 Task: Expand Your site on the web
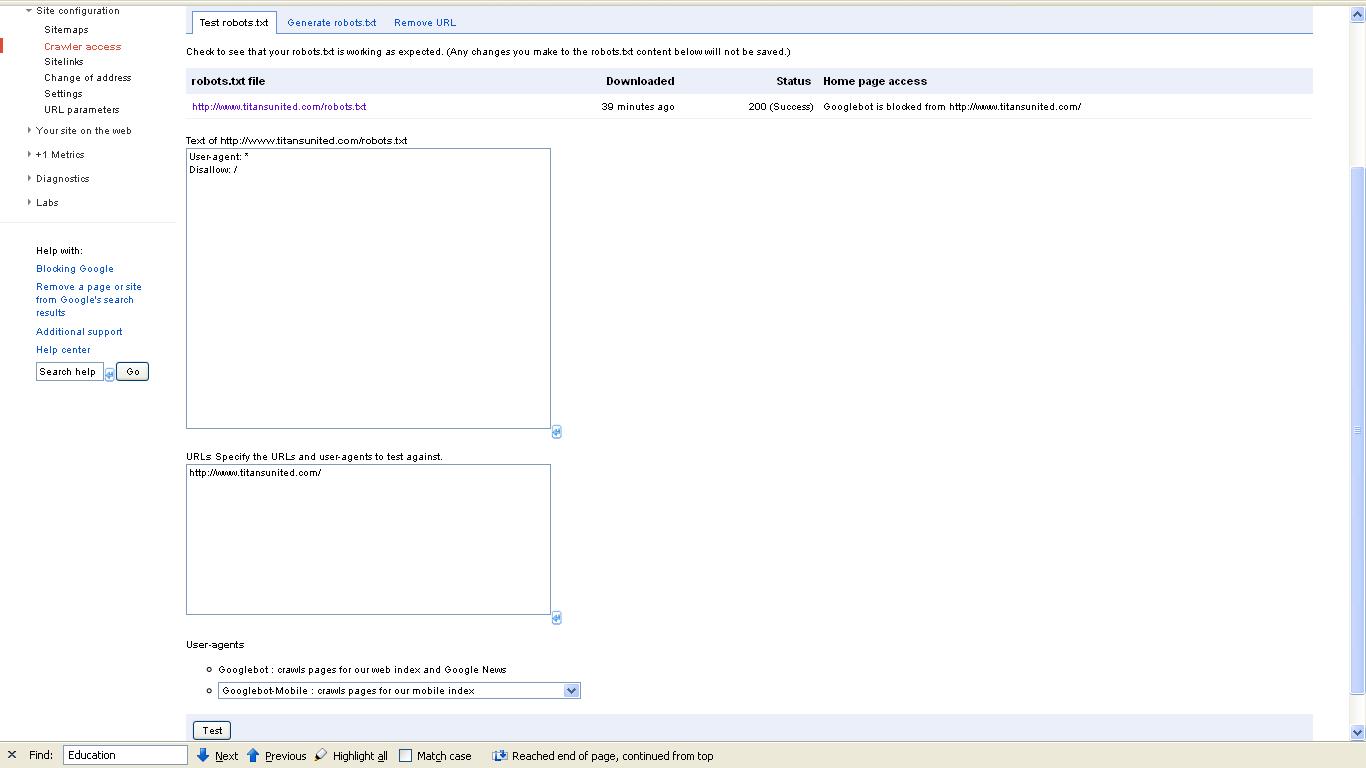pyautogui.click(x=29, y=131)
